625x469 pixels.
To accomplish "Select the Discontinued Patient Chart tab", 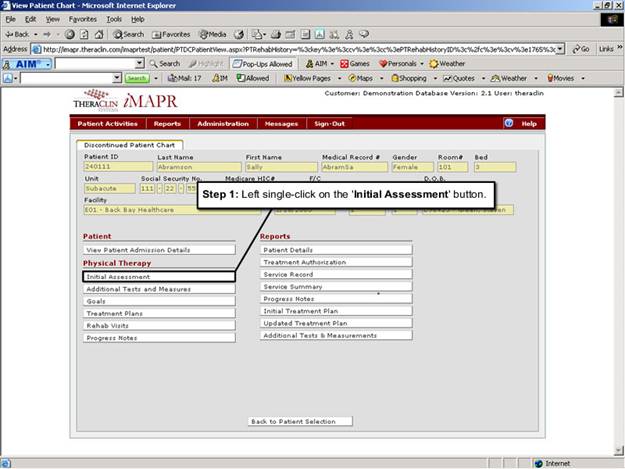I will 132,145.
